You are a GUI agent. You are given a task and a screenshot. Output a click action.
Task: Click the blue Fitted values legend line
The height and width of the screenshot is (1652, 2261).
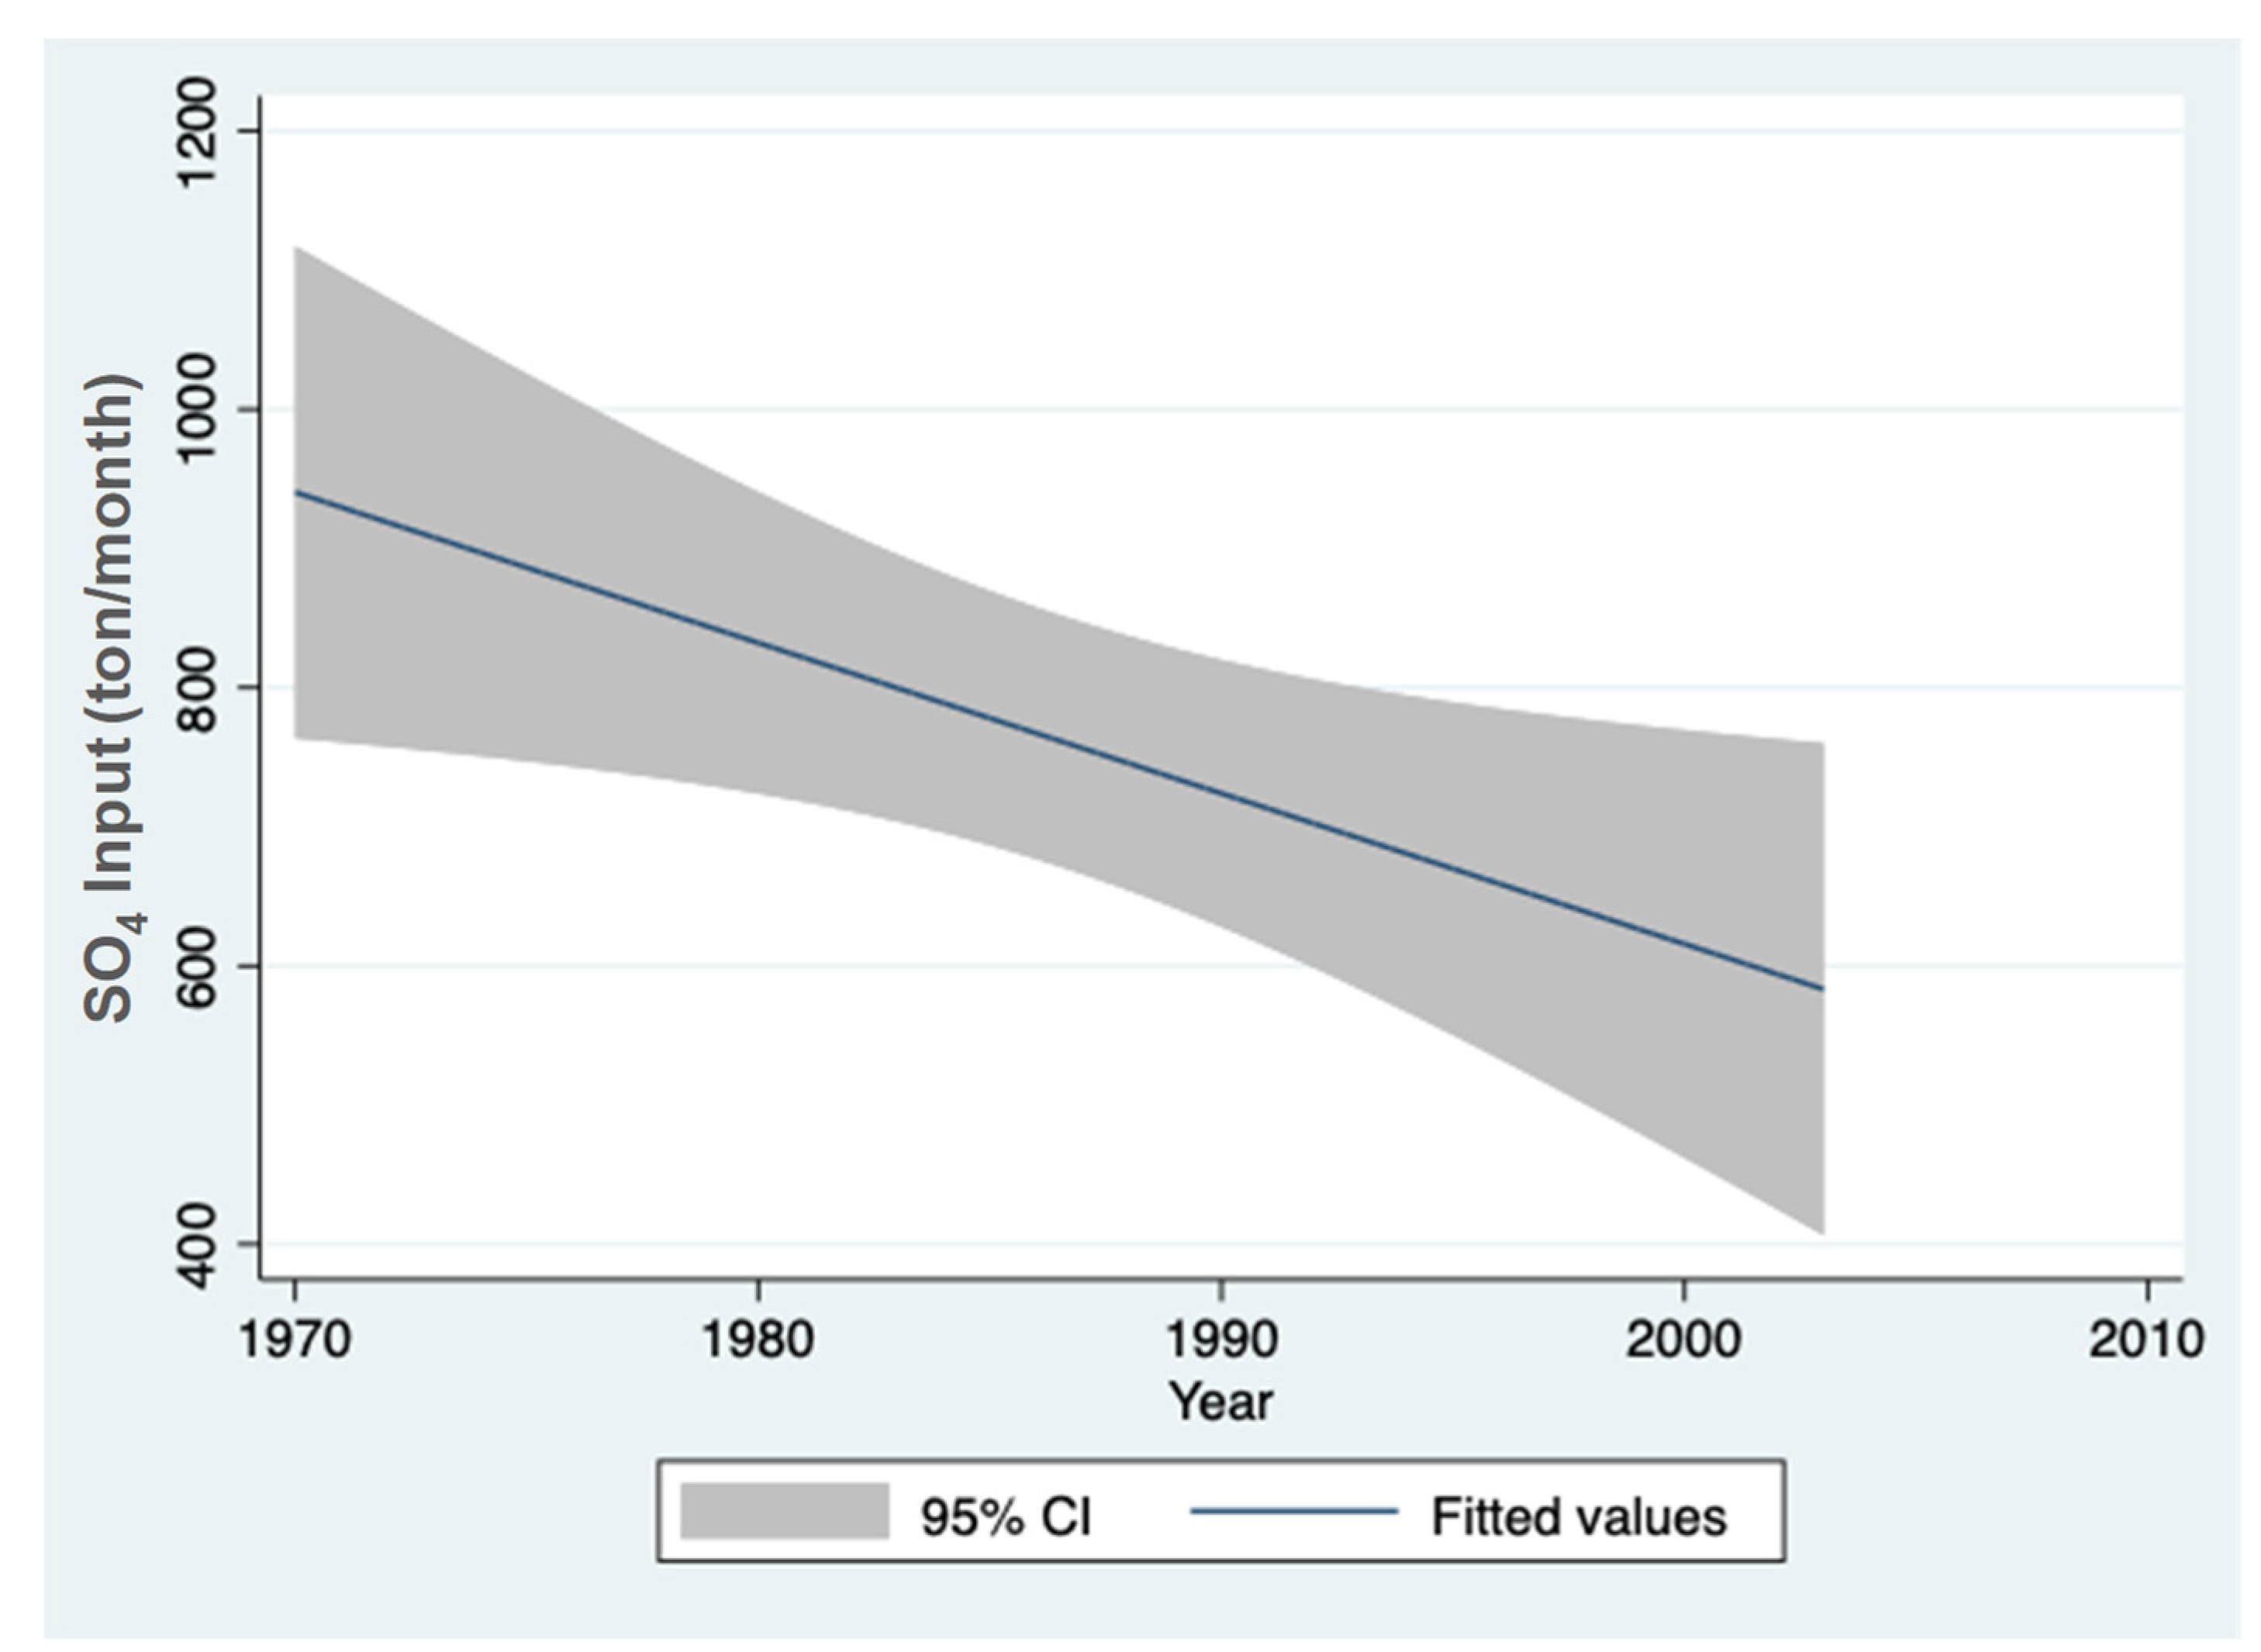(1293, 1510)
